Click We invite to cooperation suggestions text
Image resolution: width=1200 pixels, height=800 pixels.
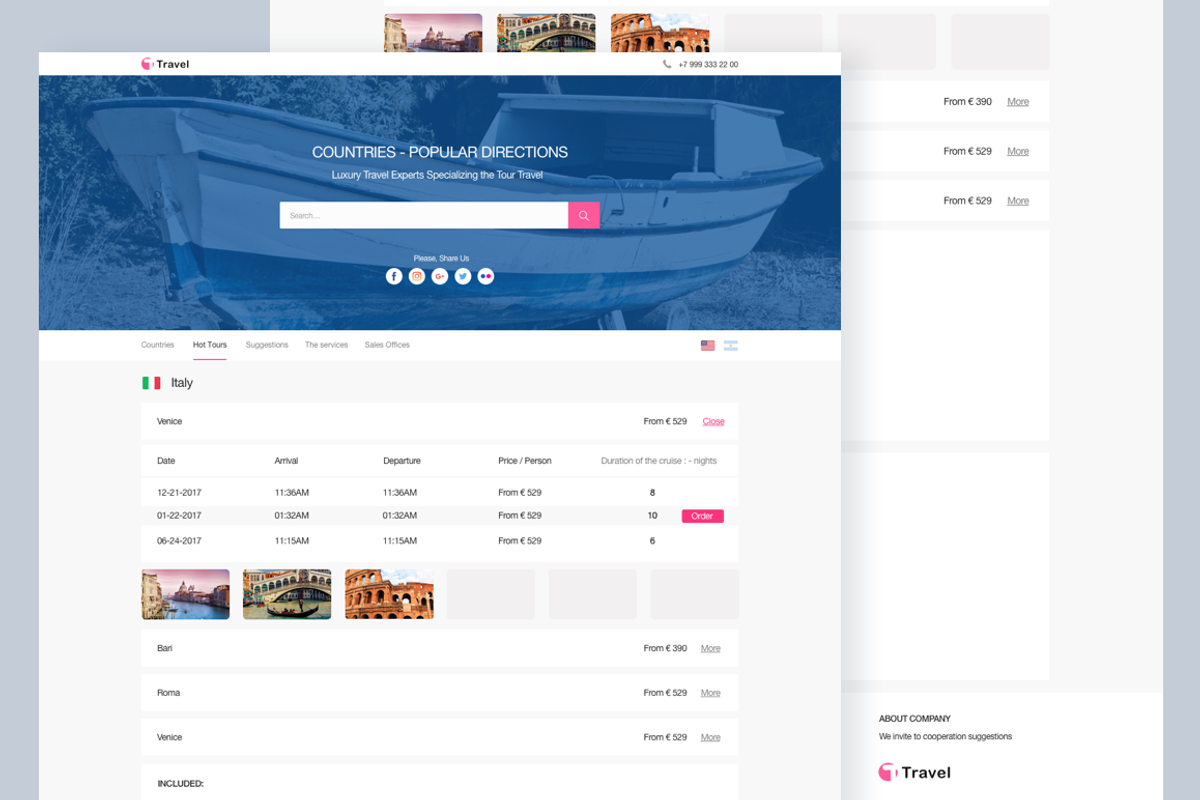pyautogui.click(x=945, y=737)
